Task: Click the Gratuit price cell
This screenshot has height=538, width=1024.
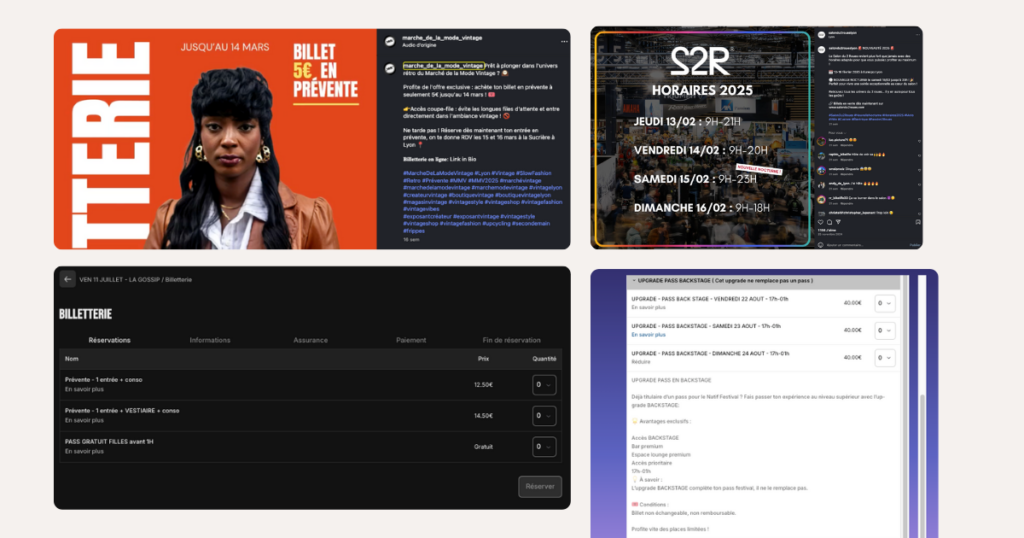Action: click(483, 447)
